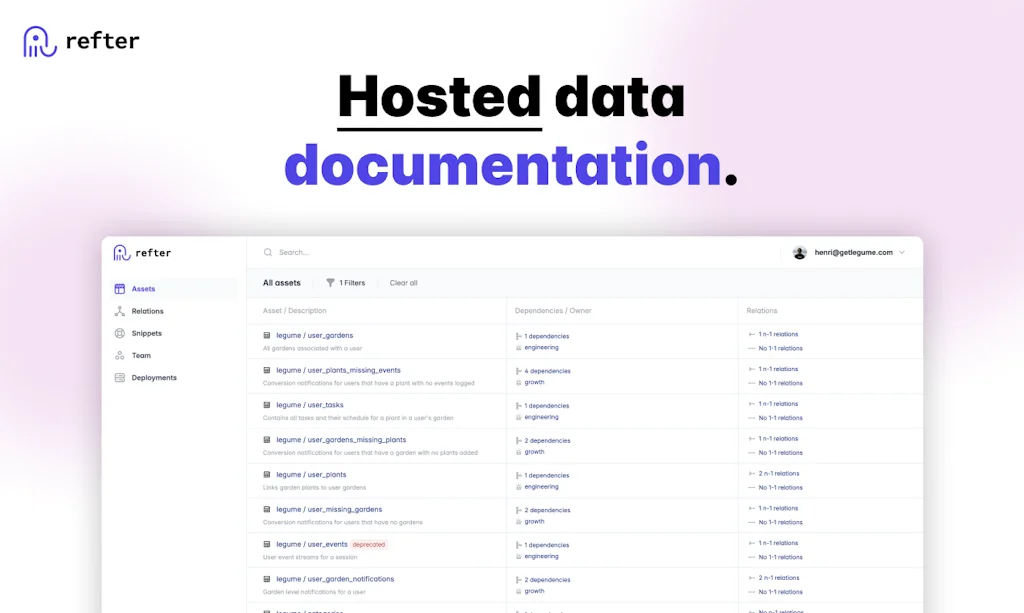Click the Assets sidebar icon
Image resolution: width=1024 pixels, height=613 pixels.
[120, 289]
